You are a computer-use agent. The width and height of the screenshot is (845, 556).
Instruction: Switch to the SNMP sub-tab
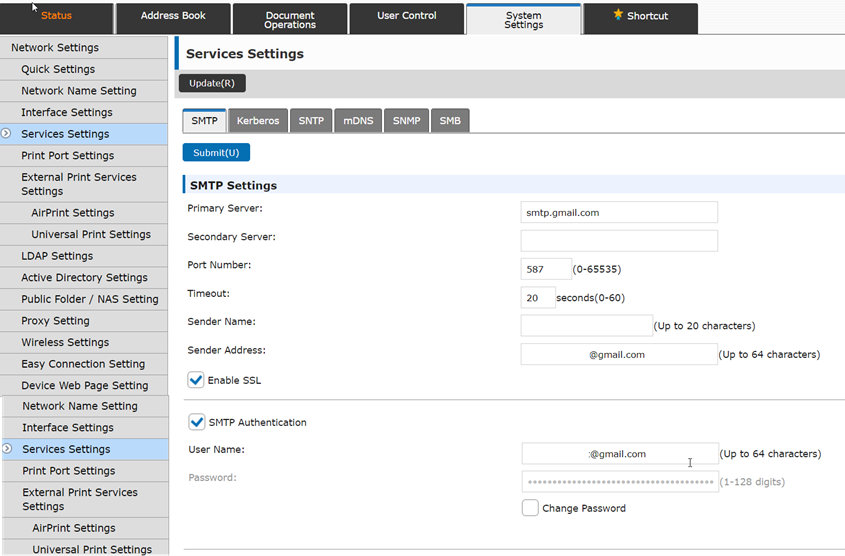coord(406,121)
